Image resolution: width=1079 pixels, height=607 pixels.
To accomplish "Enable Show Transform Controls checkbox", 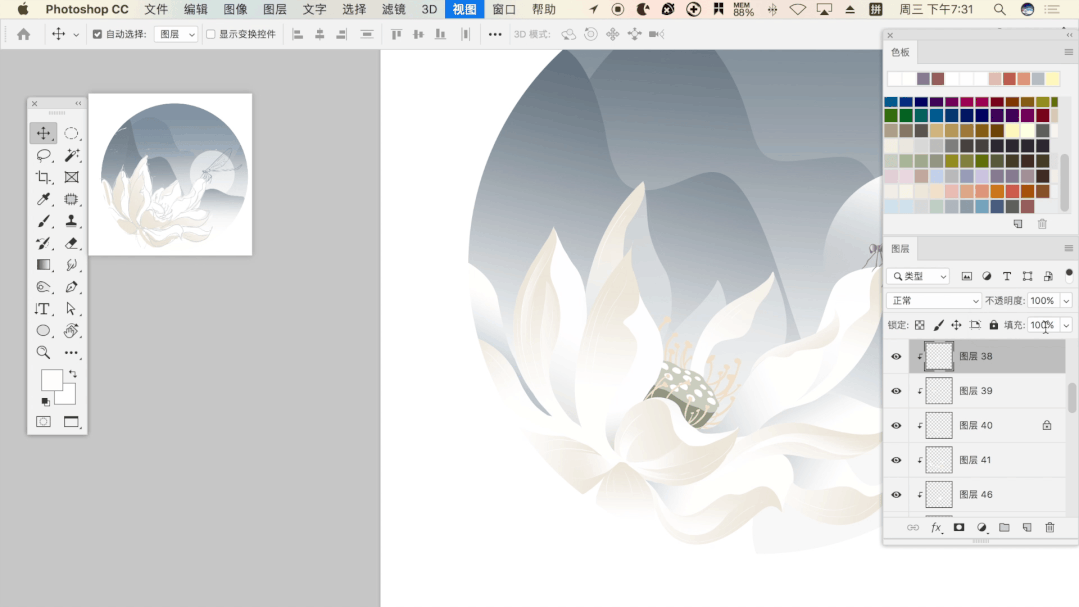I will (211, 34).
